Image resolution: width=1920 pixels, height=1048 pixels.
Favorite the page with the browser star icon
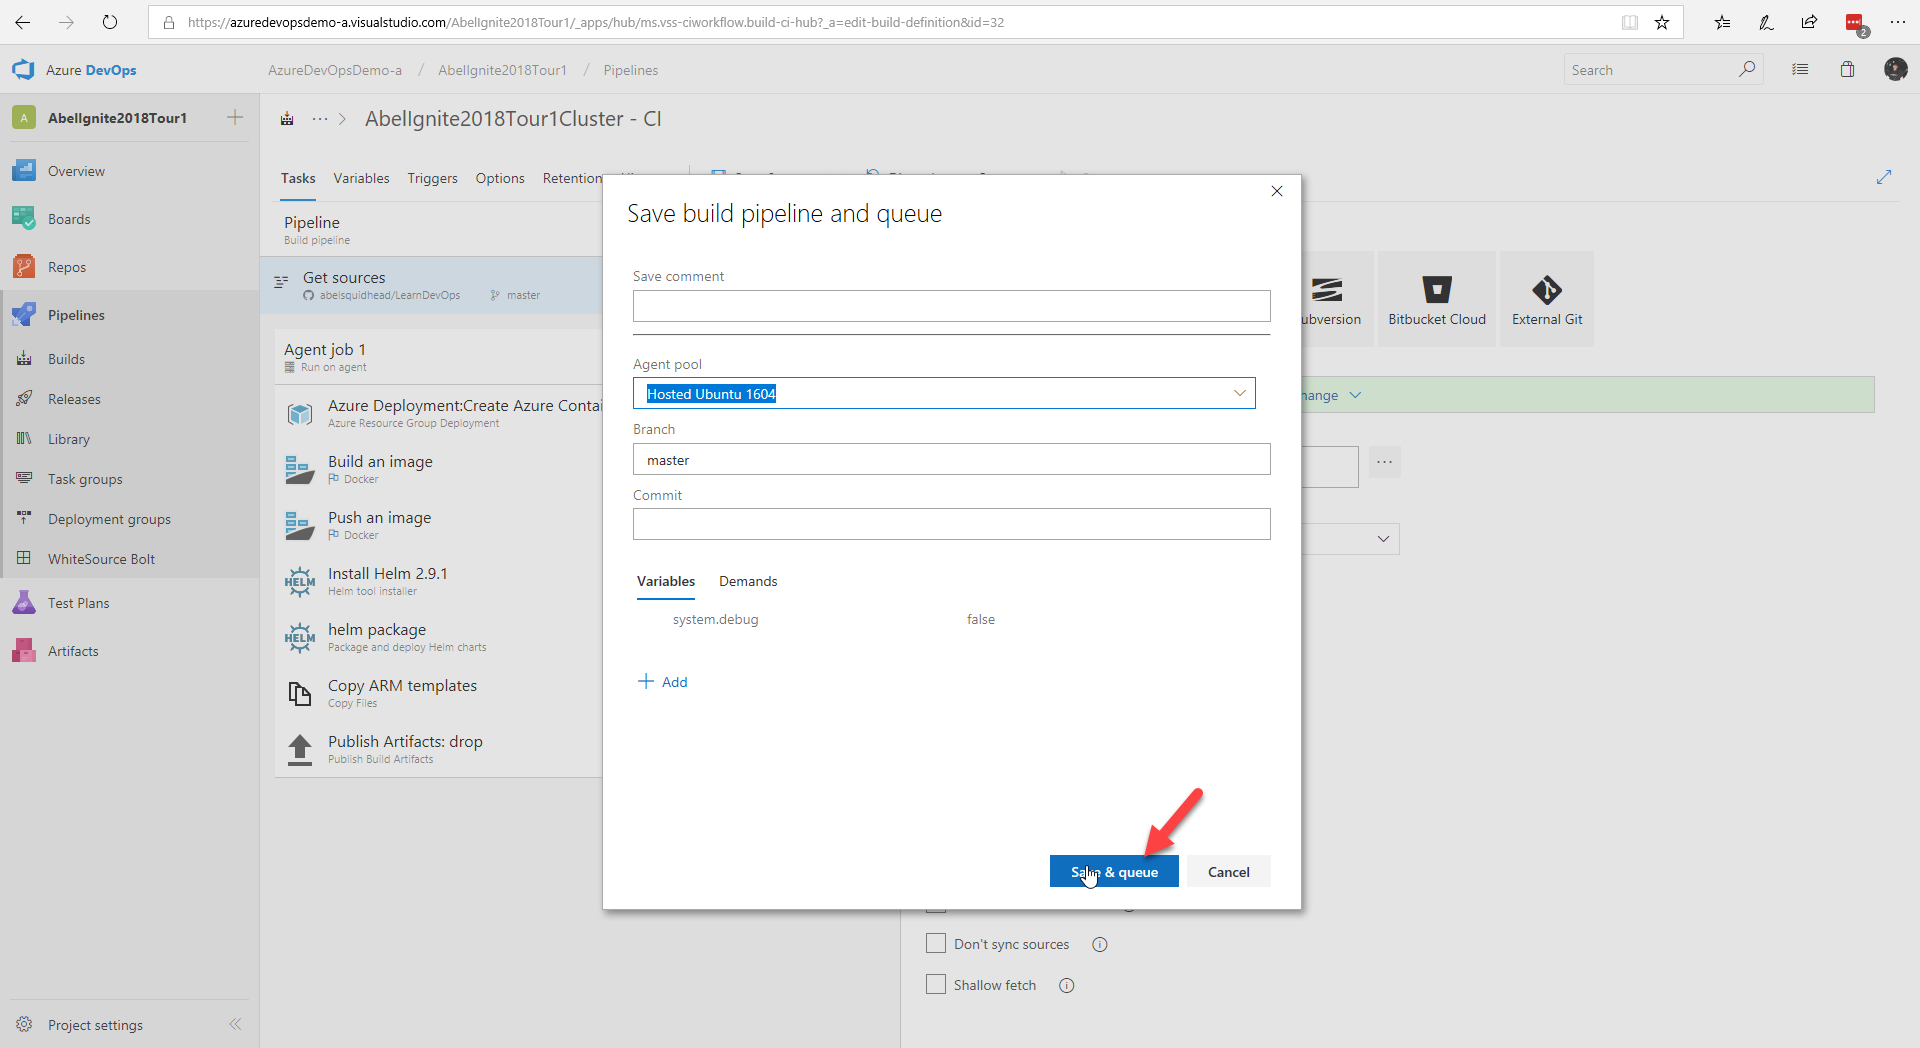pos(1662,22)
